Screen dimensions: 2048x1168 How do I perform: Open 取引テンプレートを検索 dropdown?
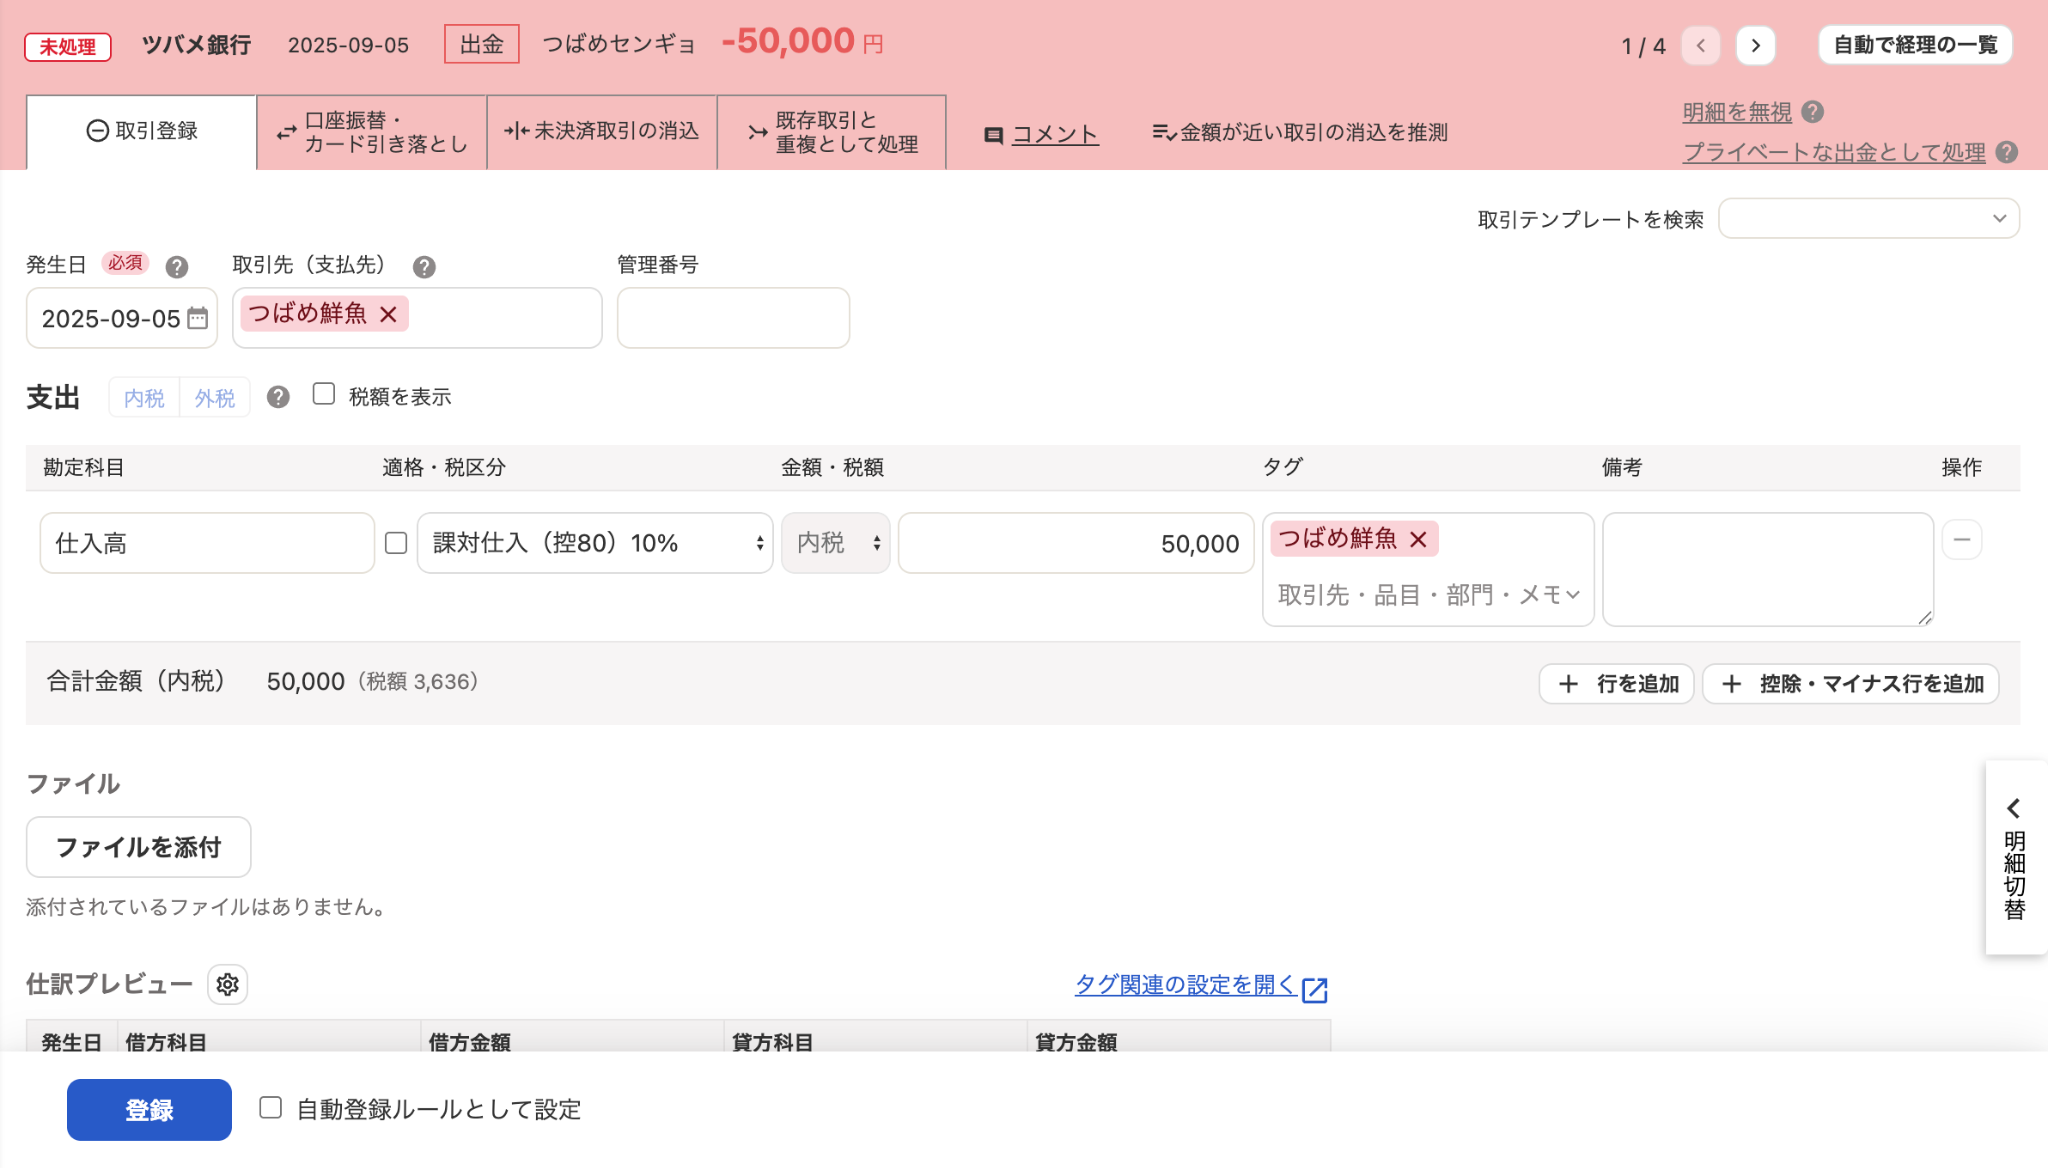(x=1868, y=218)
